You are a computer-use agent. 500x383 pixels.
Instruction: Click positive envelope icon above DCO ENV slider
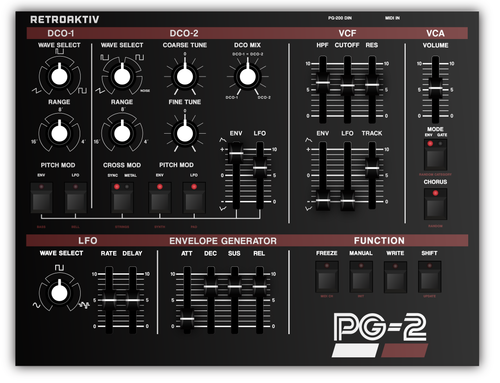point(222,140)
